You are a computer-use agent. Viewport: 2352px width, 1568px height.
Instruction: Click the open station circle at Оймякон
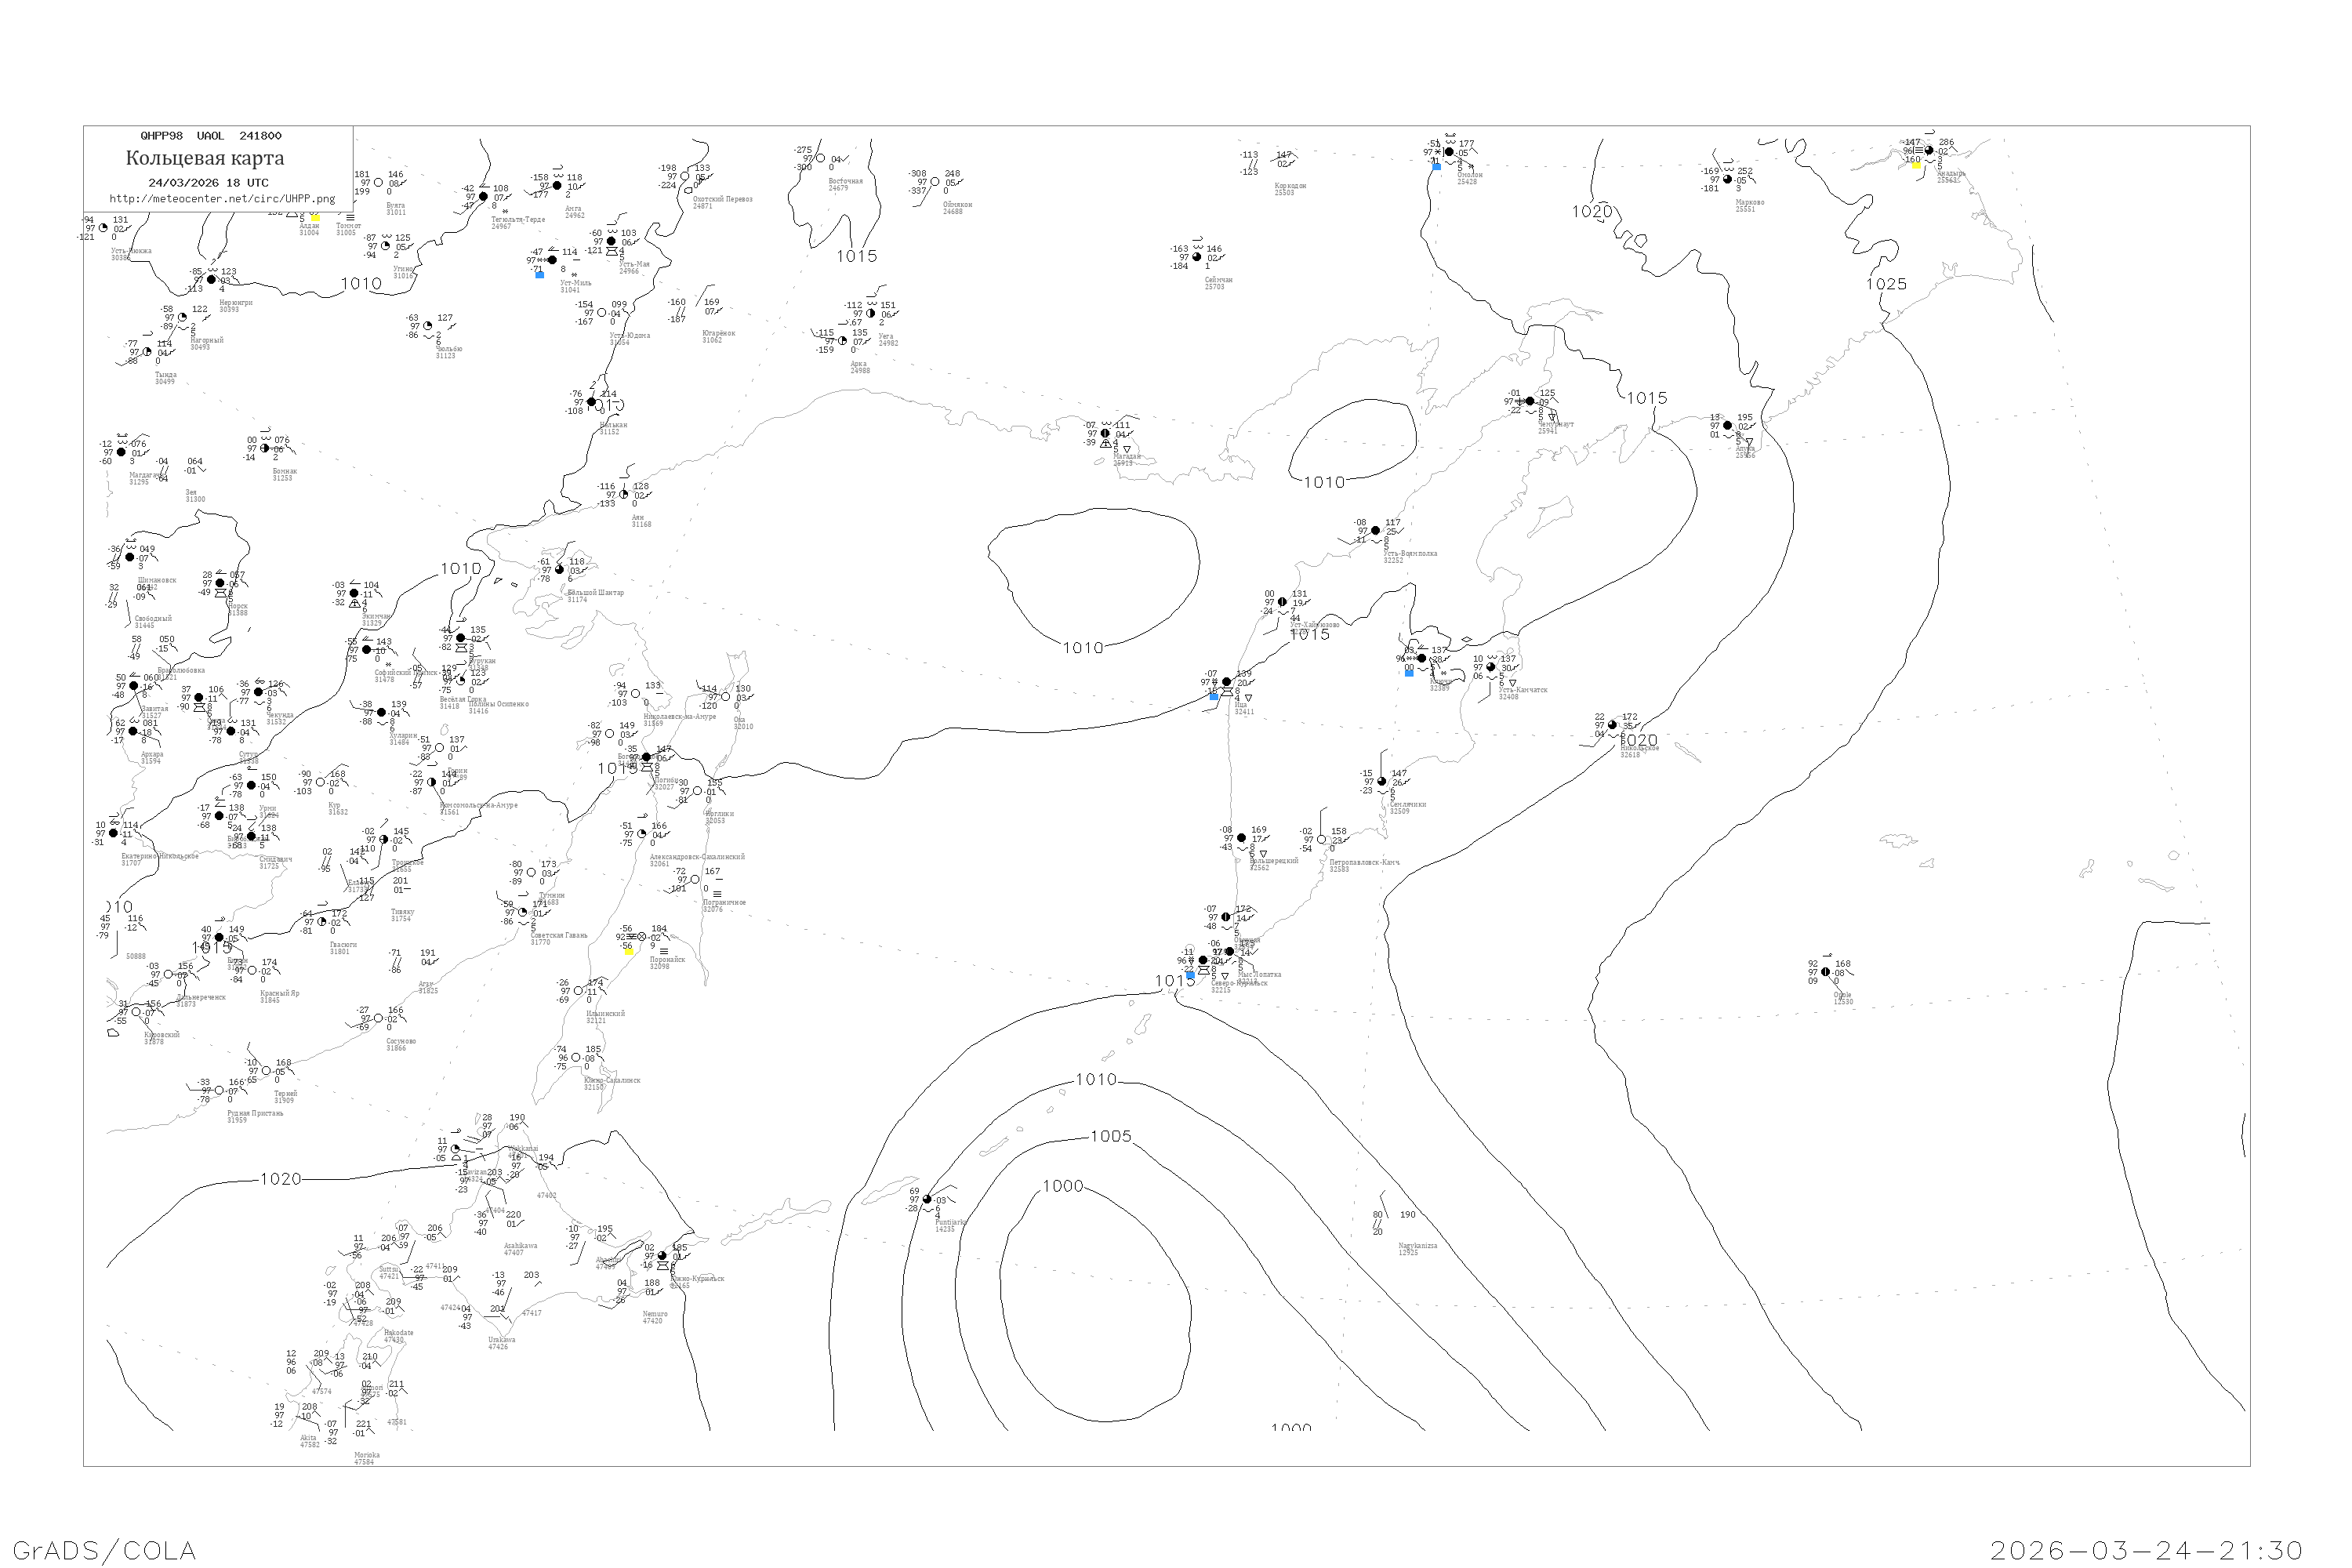click(x=935, y=182)
